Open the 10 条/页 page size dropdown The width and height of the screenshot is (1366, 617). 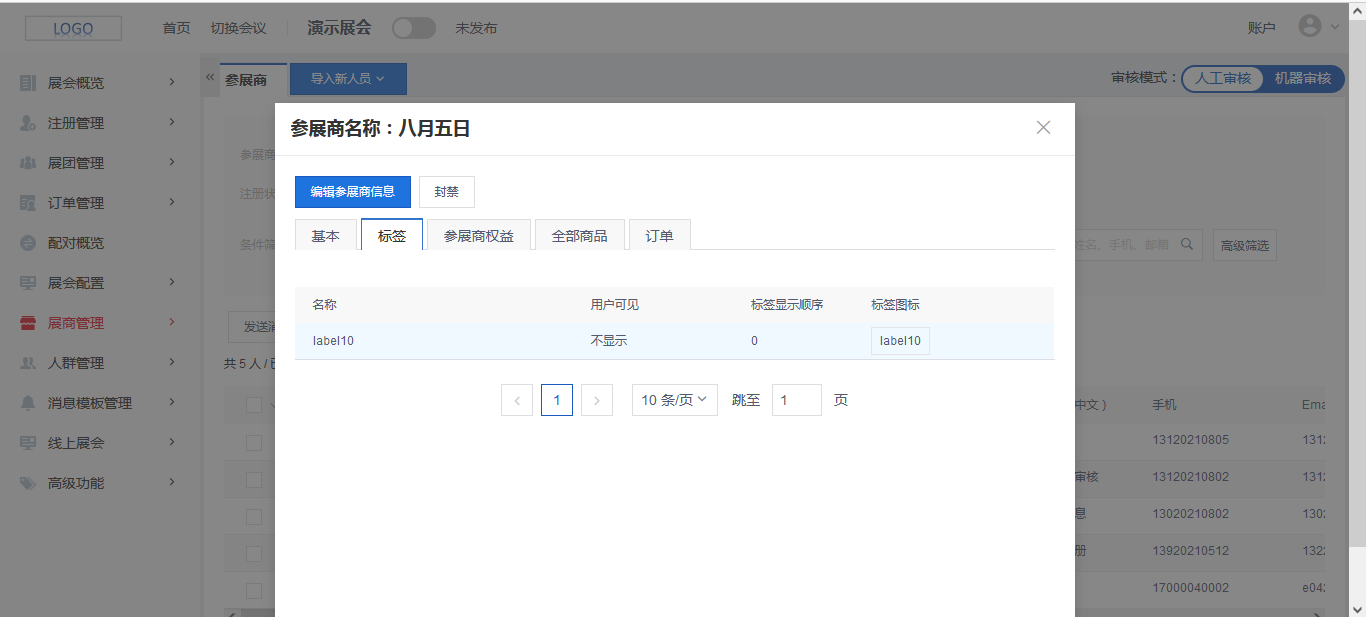coord(675,400)
